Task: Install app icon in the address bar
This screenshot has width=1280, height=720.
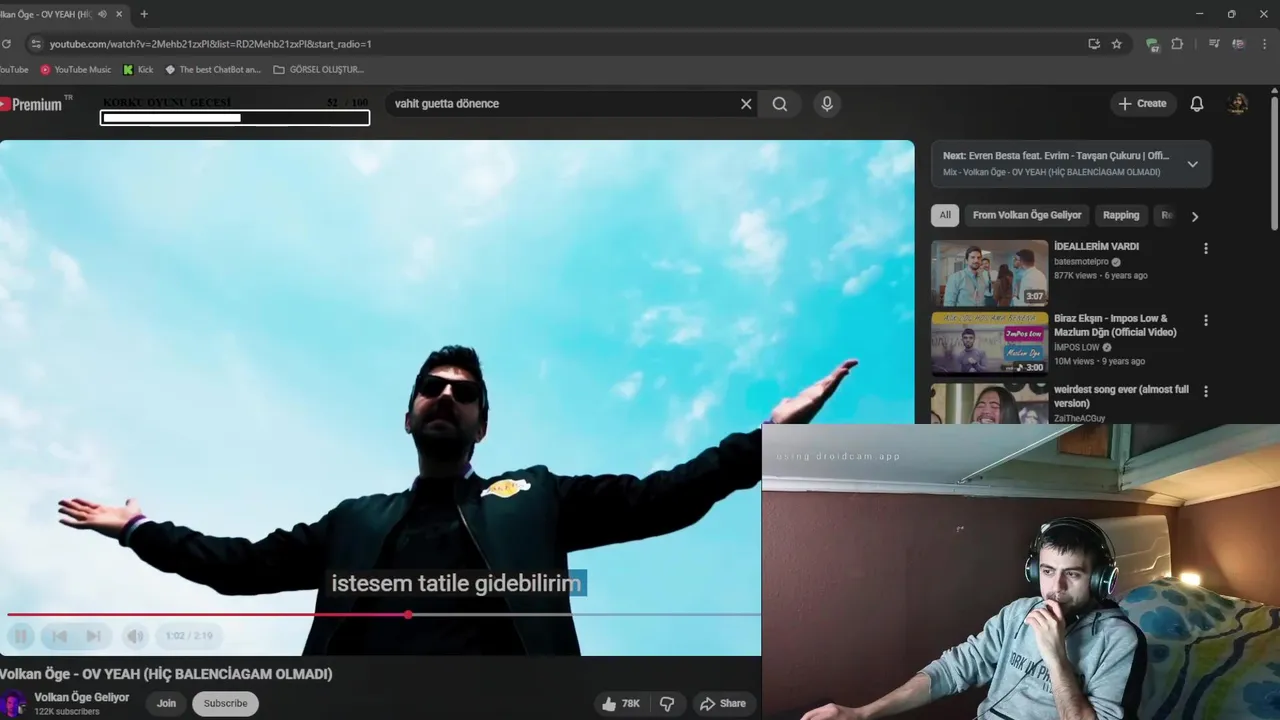Action: point(1094,44)
